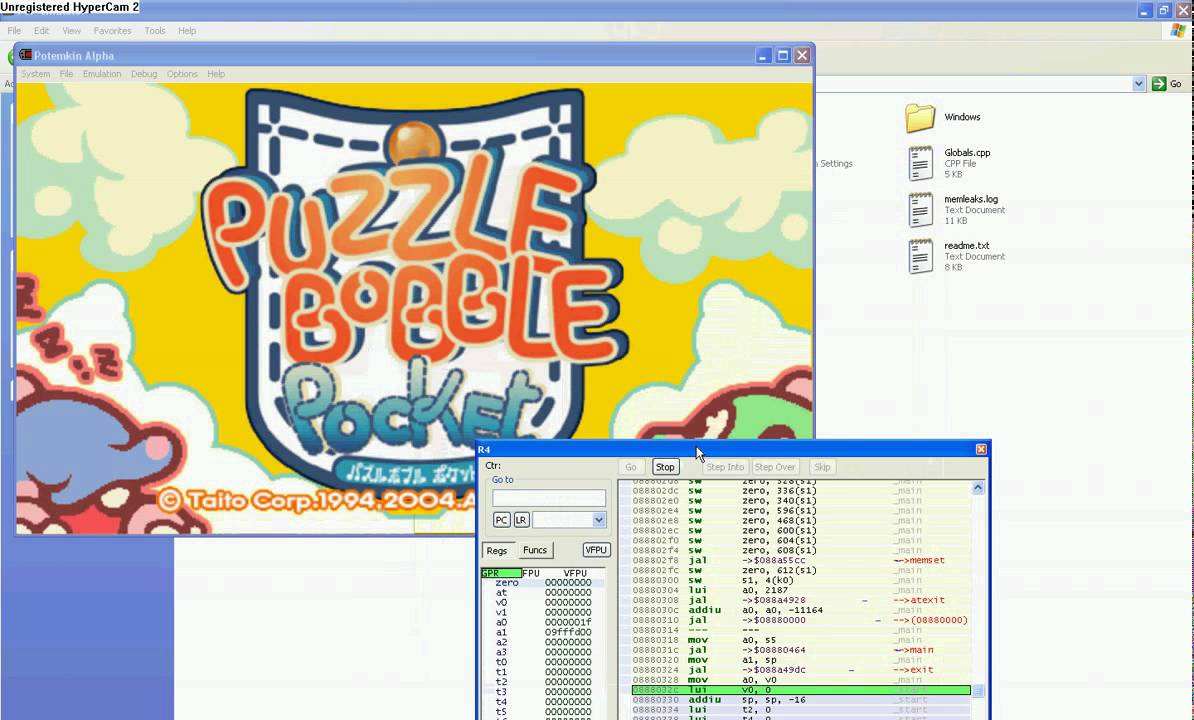The image size is (1194, 720).
Task: Click the Skip button
Action: point(822,467)
